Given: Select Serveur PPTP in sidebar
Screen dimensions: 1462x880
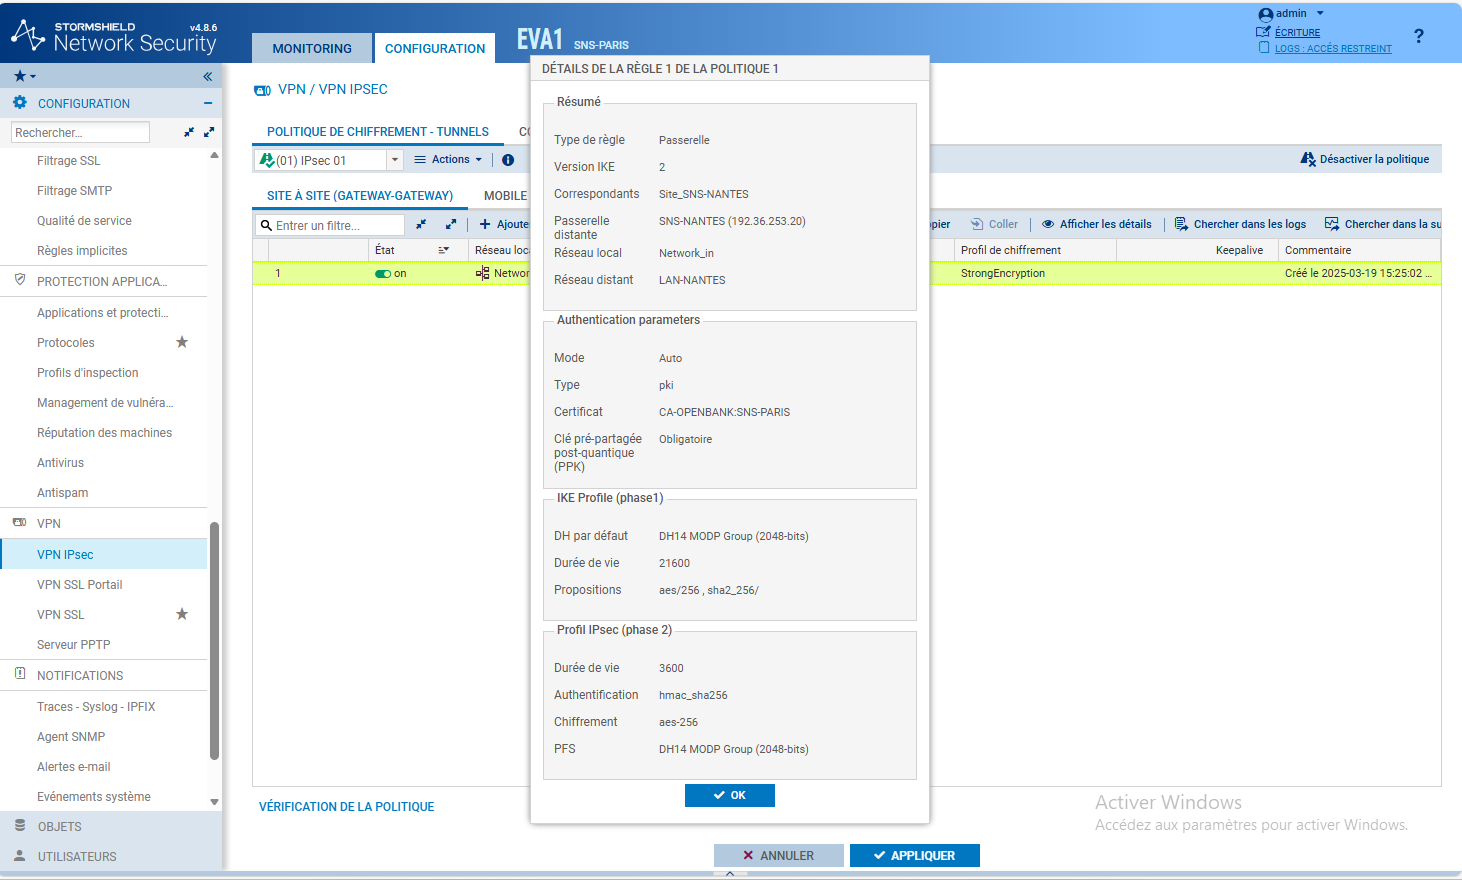Looking at the screenshot, I should (x=74, y=645).
